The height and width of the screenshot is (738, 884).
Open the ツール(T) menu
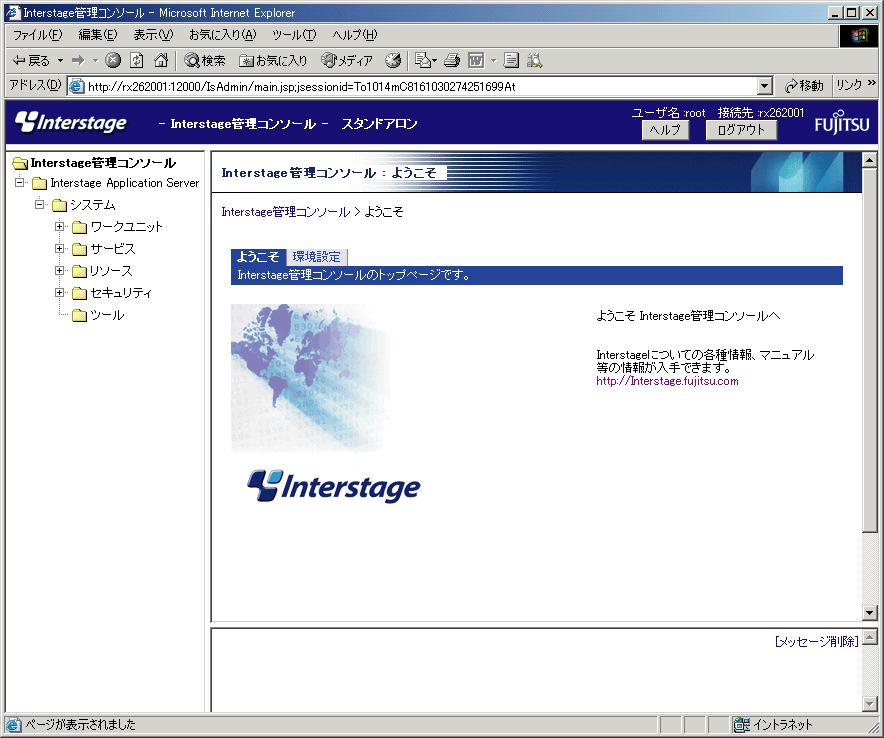point(294,35)
